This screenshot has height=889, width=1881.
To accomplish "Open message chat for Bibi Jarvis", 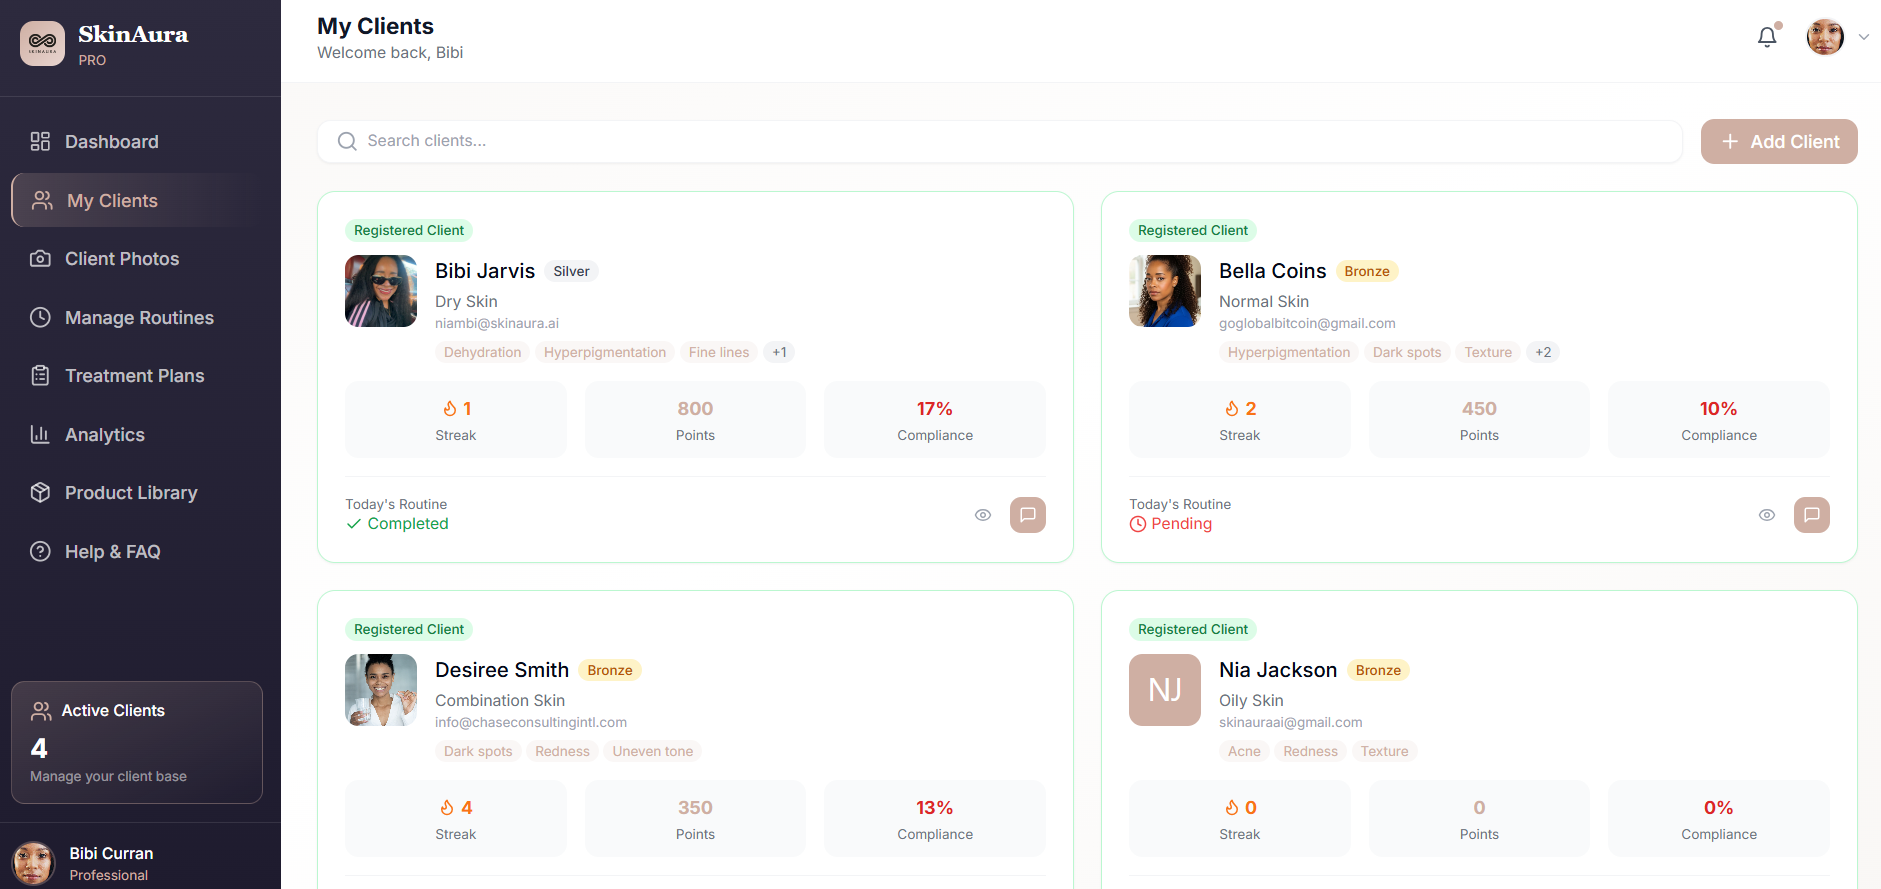I will pyautogui.click(x=1027, y=515).
